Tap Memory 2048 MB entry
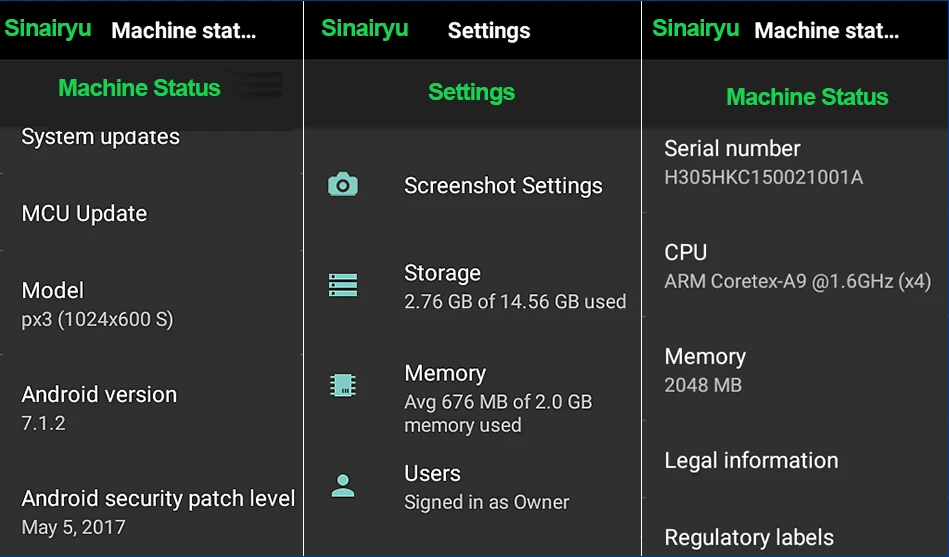The image size is (949, 557). click(795, 369)
